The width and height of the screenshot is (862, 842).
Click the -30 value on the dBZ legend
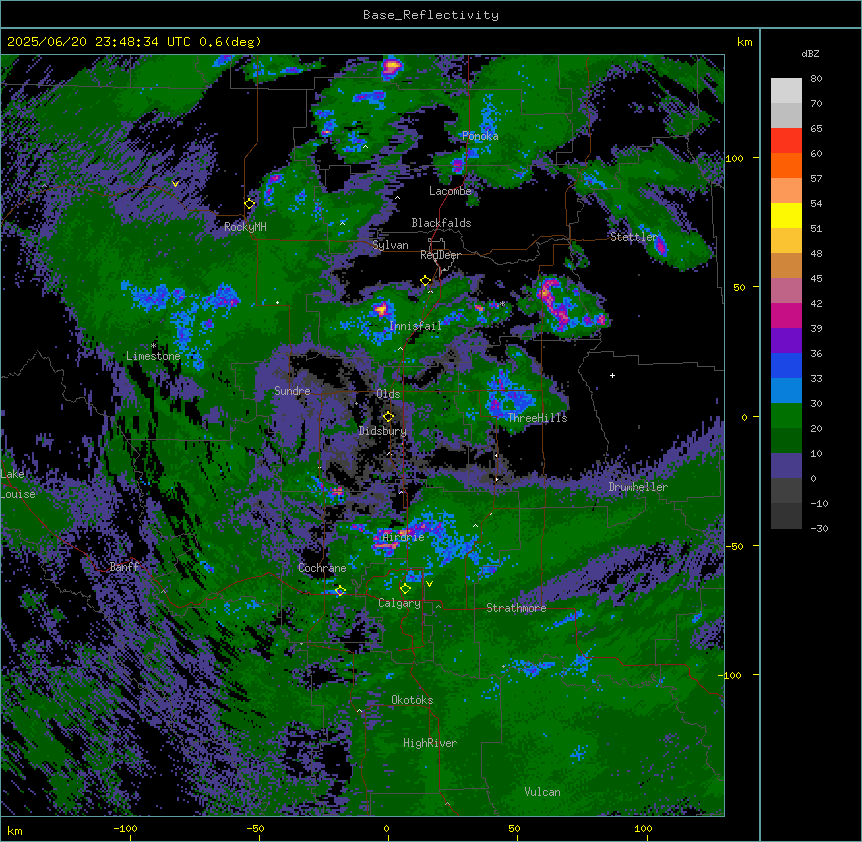pyautogui.click(x=819, y=528)
